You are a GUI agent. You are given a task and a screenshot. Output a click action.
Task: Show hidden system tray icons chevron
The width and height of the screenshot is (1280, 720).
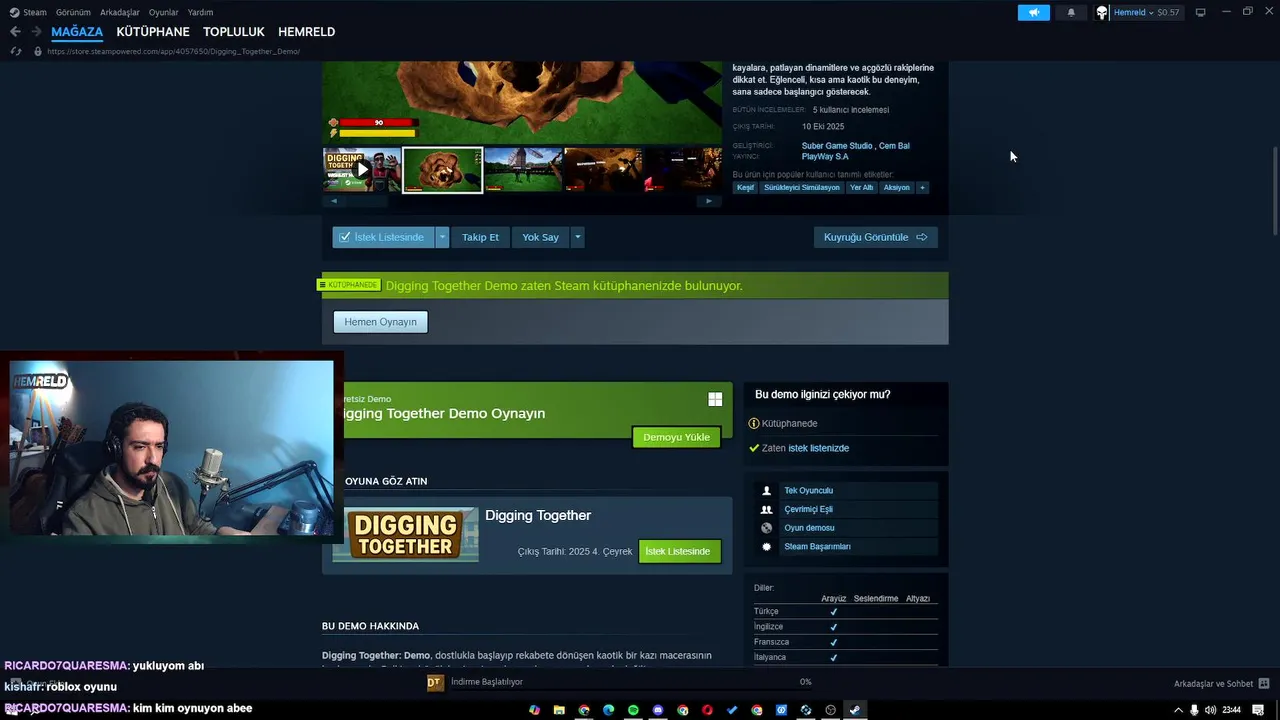[x=1178, y=710]
